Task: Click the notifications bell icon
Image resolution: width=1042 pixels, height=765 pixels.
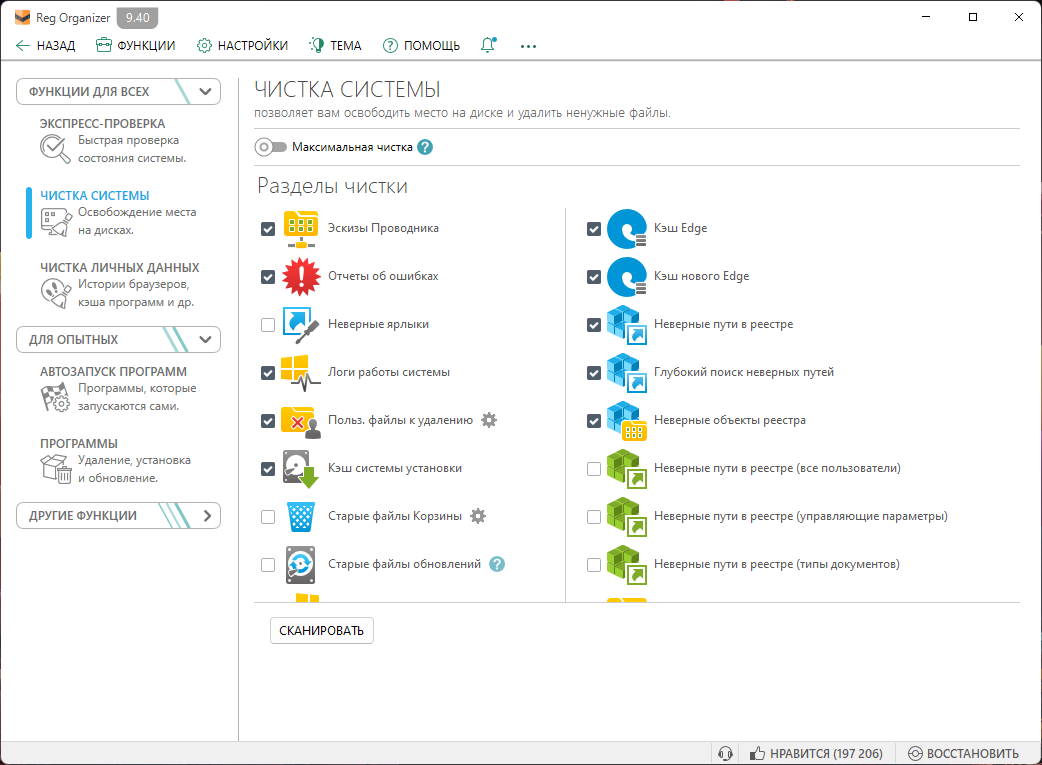Action: (x=488, y=45)
